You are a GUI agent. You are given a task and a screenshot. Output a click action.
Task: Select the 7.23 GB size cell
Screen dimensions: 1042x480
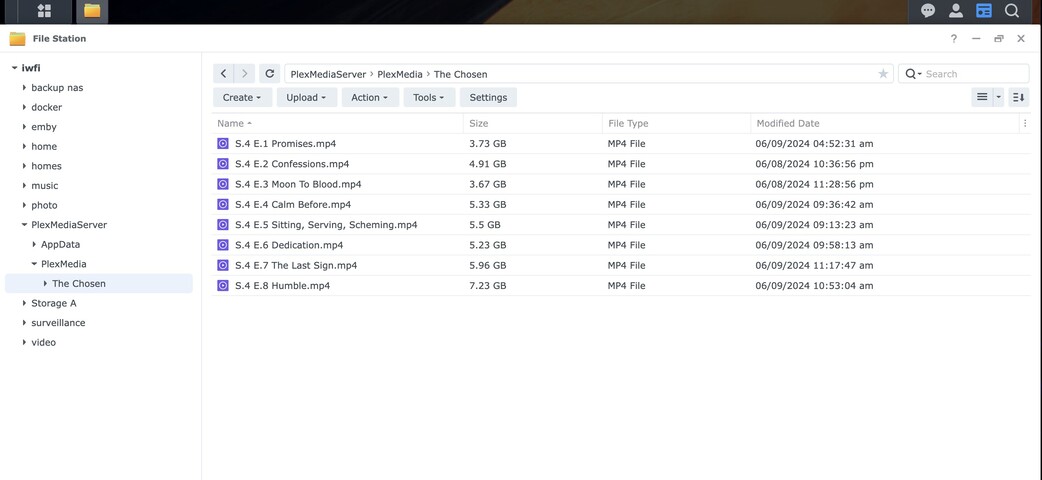(488, 286)
